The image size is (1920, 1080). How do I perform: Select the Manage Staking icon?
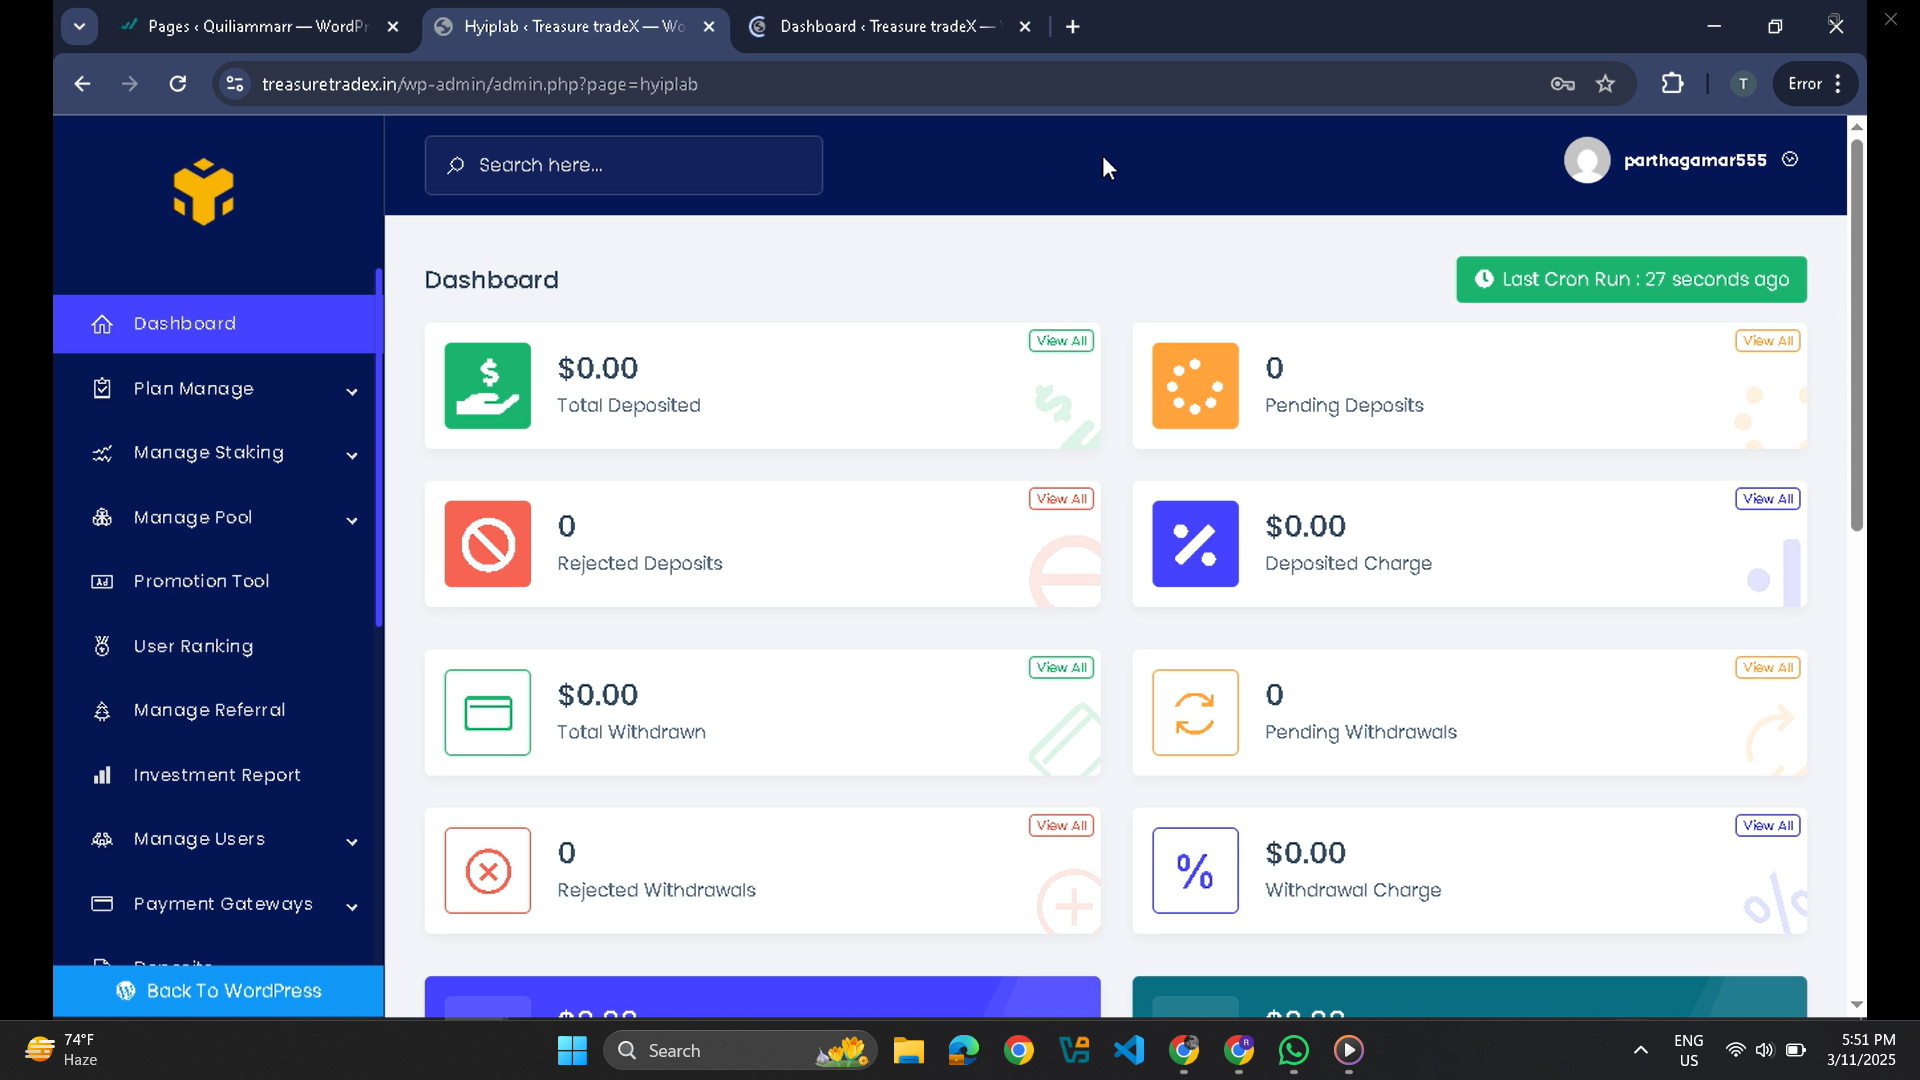(103, 453)
